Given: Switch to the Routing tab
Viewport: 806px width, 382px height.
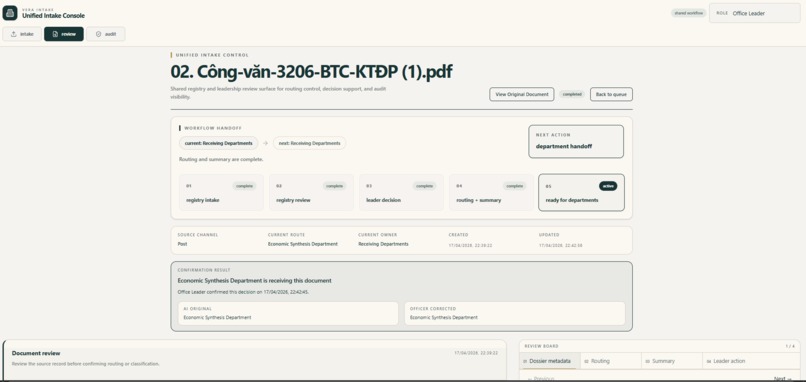Looking at the screenshot, I should tap(611, 361).
